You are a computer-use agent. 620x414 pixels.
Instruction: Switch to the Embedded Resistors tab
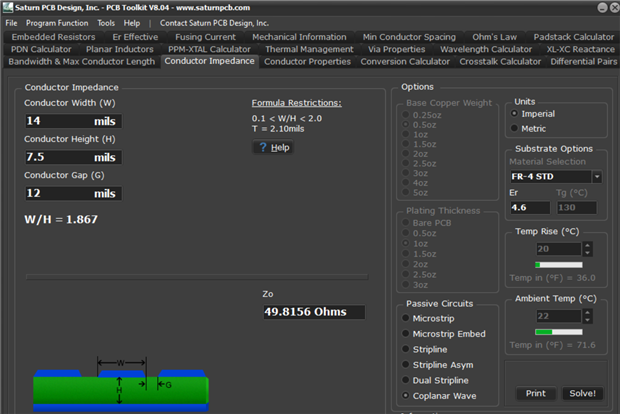[53, 37]
